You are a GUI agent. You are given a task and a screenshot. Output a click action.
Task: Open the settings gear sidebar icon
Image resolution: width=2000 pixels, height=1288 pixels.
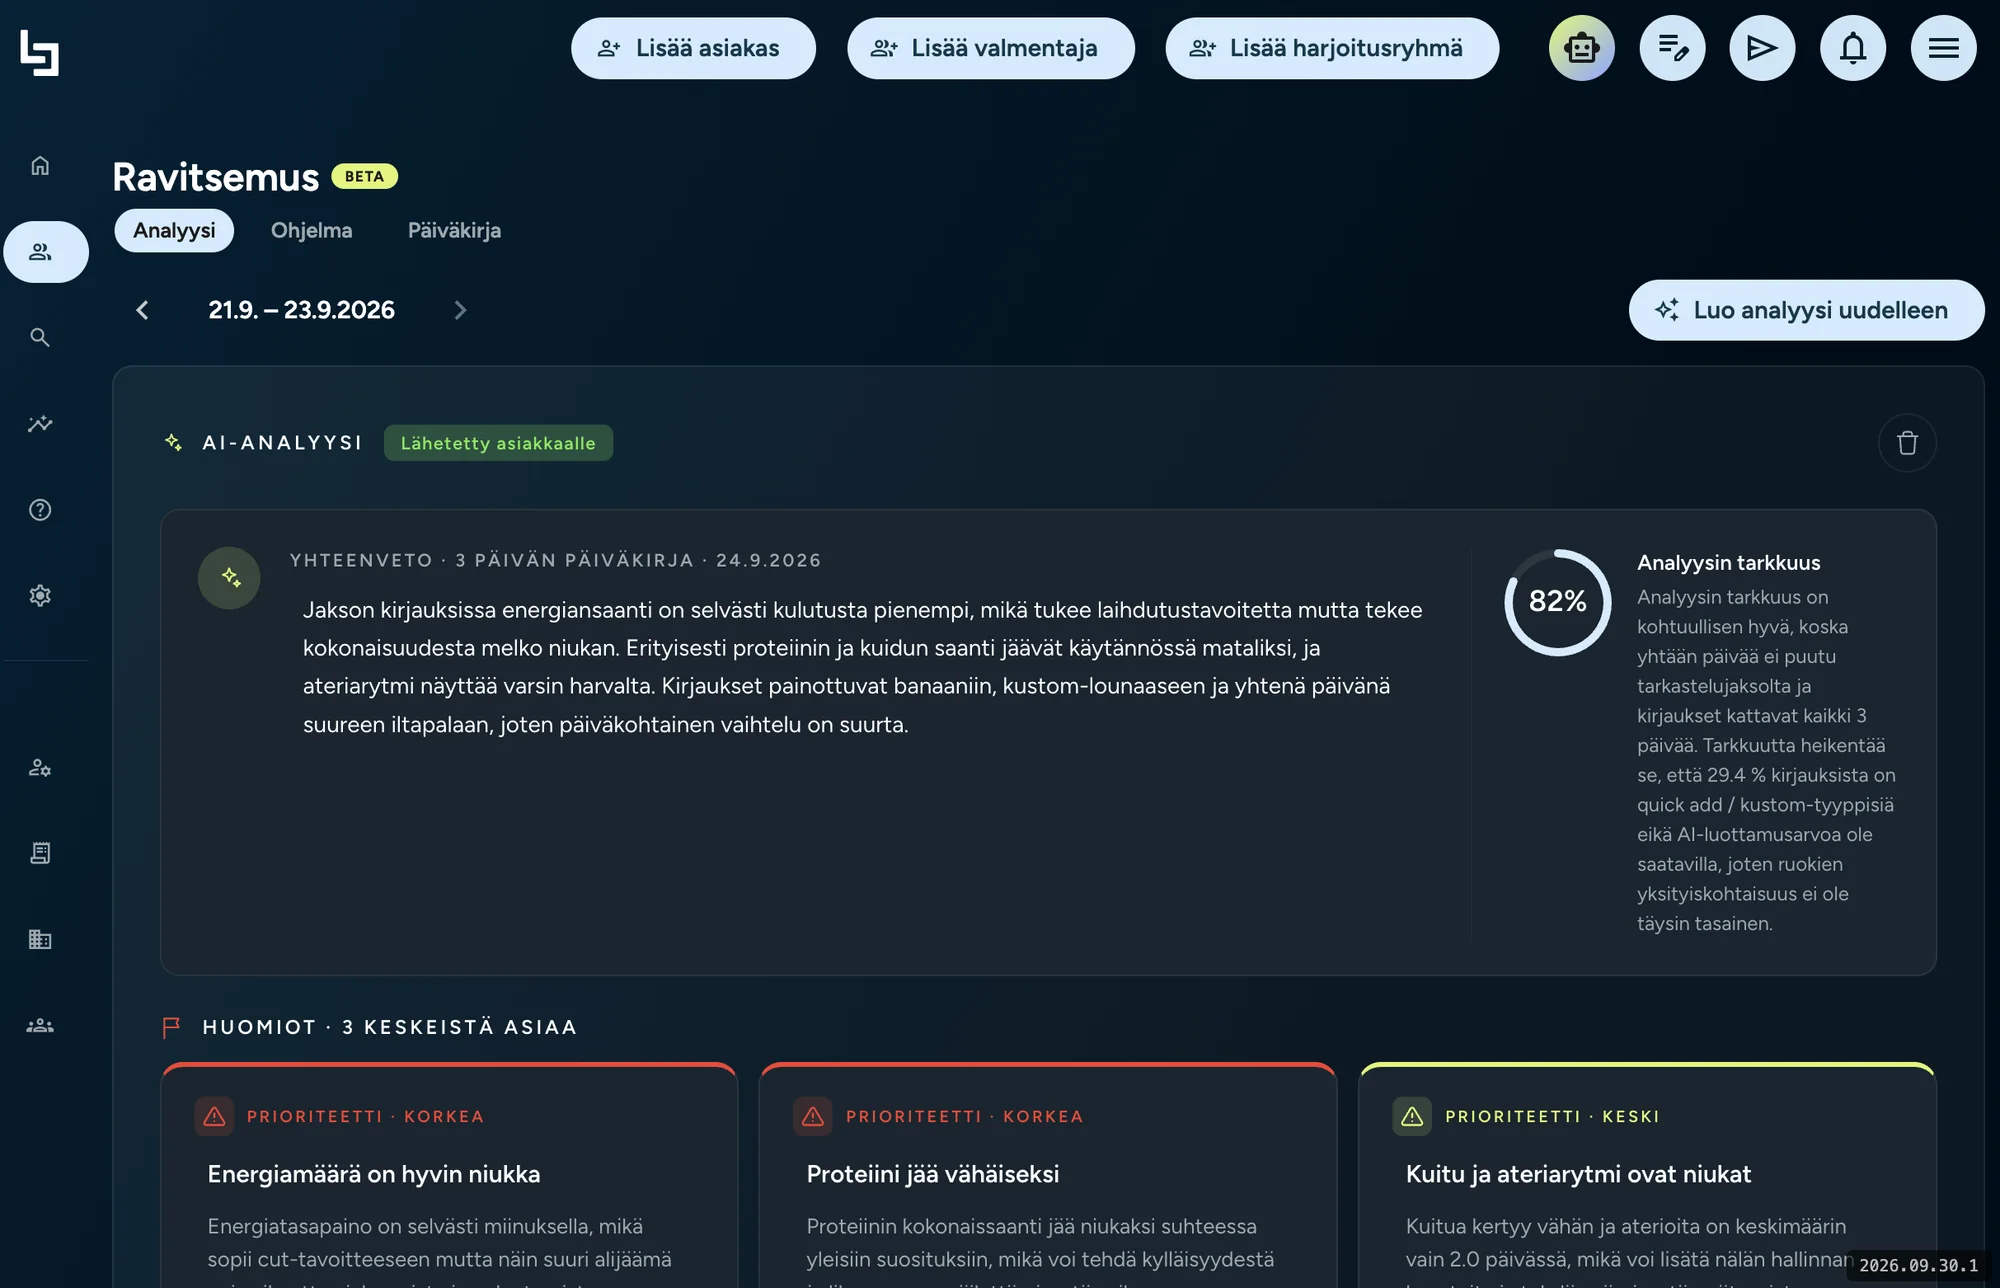[x=40, y=596]
